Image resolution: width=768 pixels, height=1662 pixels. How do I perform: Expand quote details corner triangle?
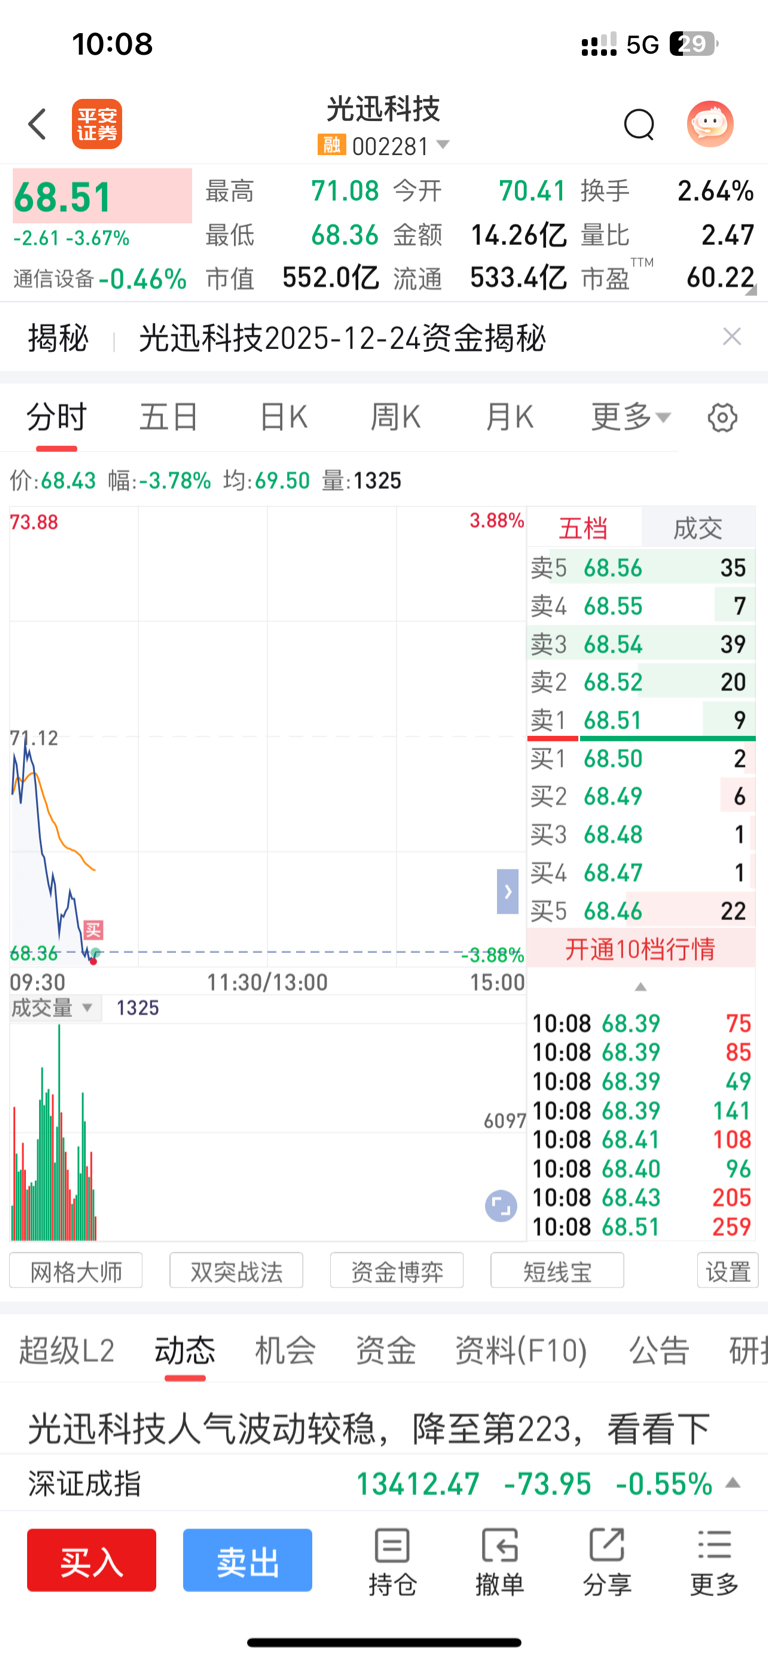[751, 291]
